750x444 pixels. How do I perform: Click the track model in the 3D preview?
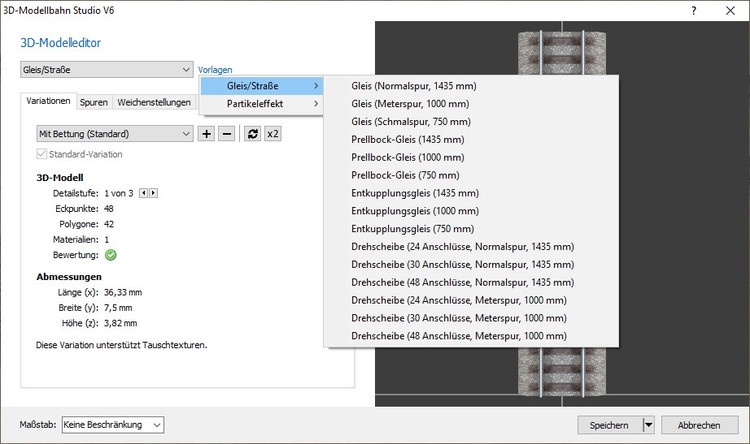coord(562,373)
